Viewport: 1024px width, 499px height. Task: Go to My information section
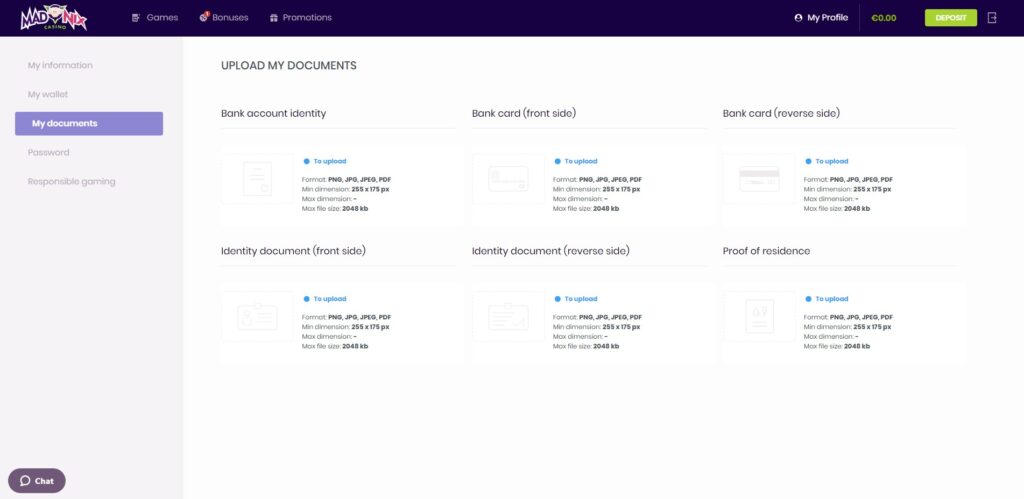[60, 65]
